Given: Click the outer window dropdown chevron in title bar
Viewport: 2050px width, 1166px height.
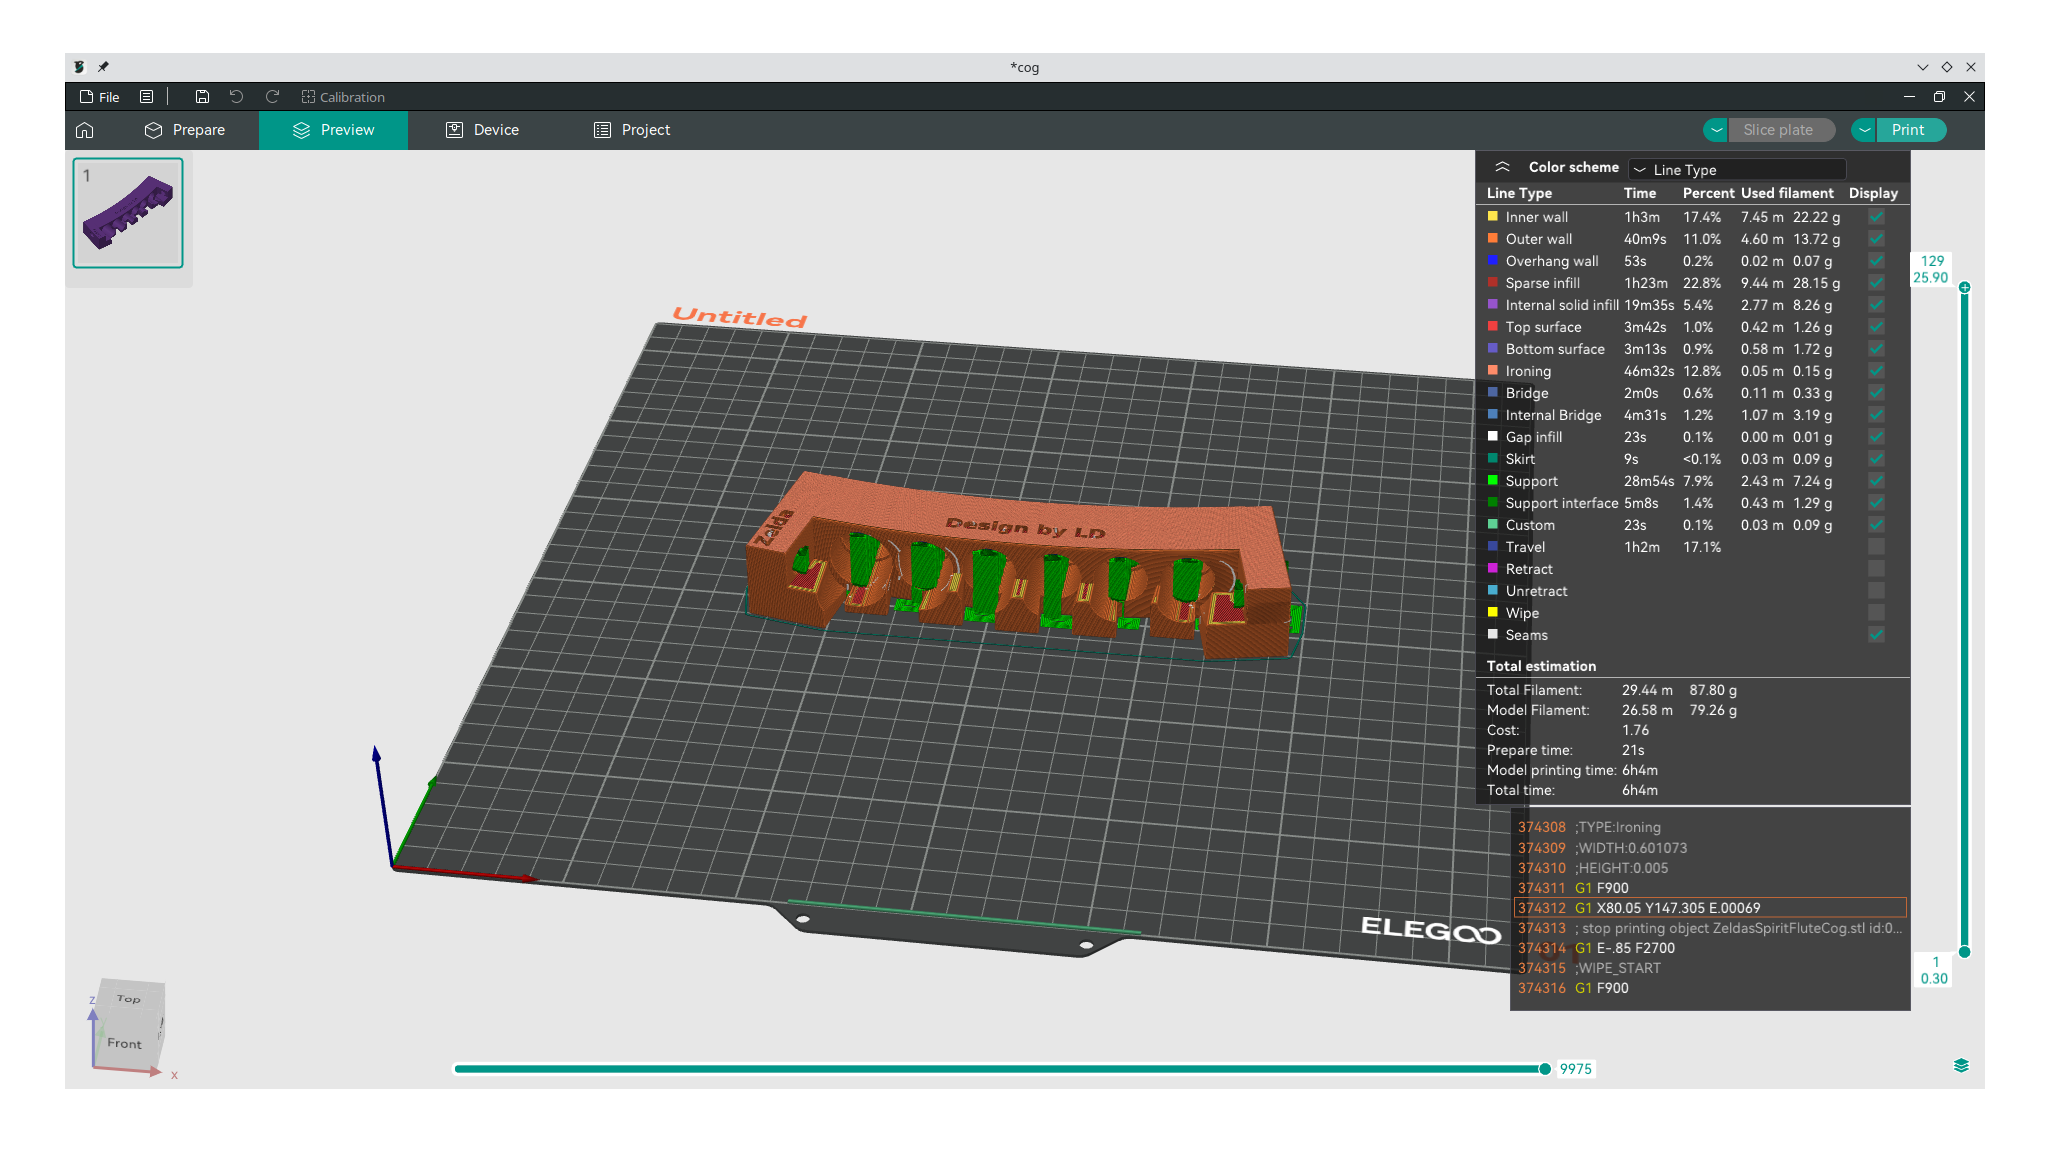Looking at the screenshot, I should (1922, 67).
